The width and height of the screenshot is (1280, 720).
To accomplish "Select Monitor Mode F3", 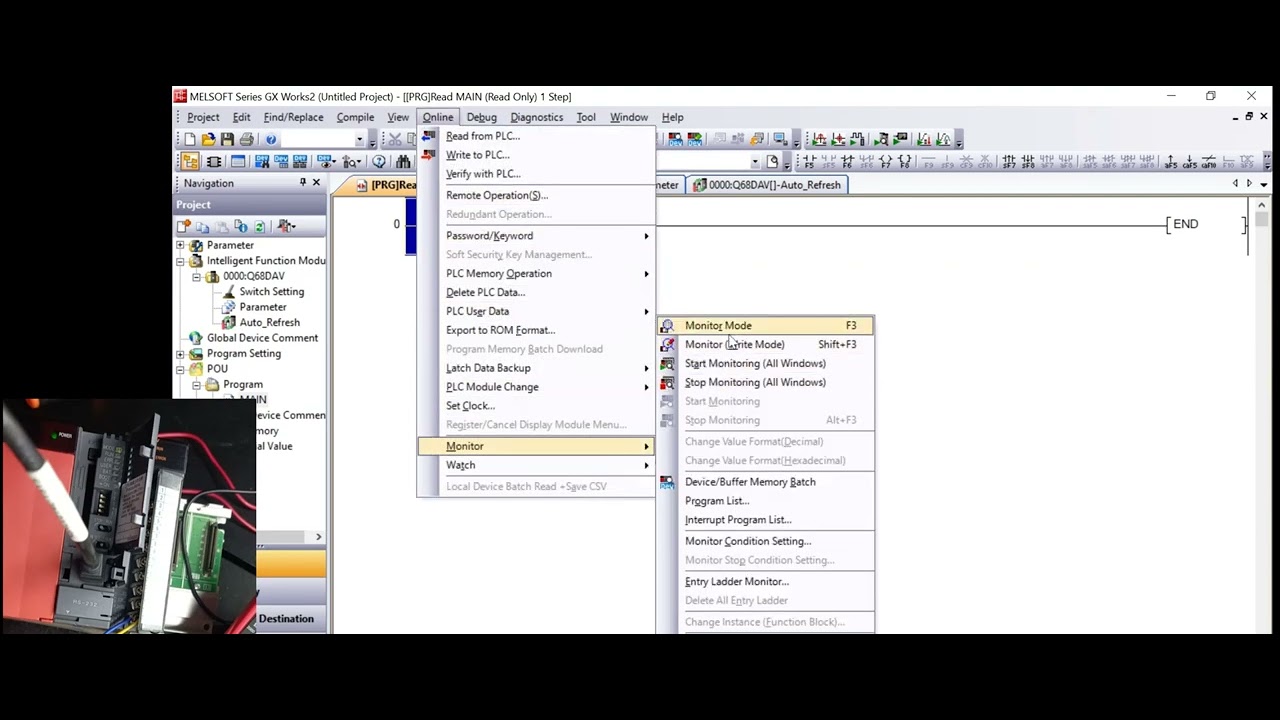I will (x=765, y=325).
